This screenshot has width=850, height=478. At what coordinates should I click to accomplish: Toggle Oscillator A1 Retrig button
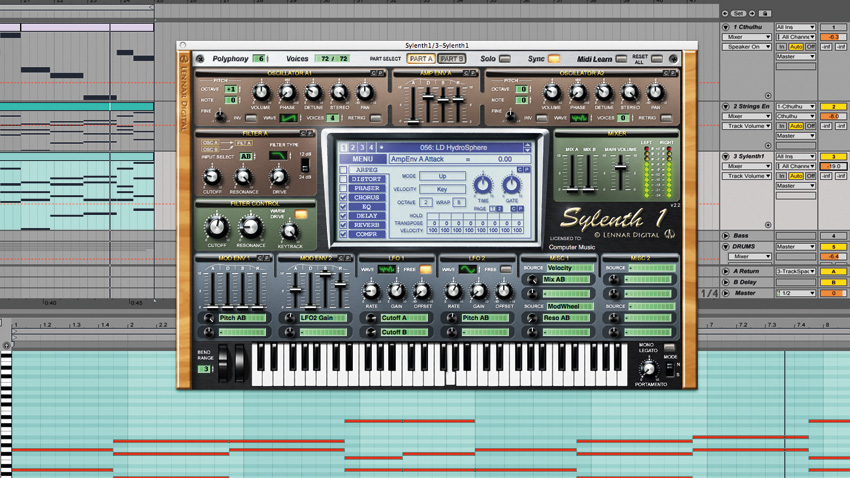375,118
